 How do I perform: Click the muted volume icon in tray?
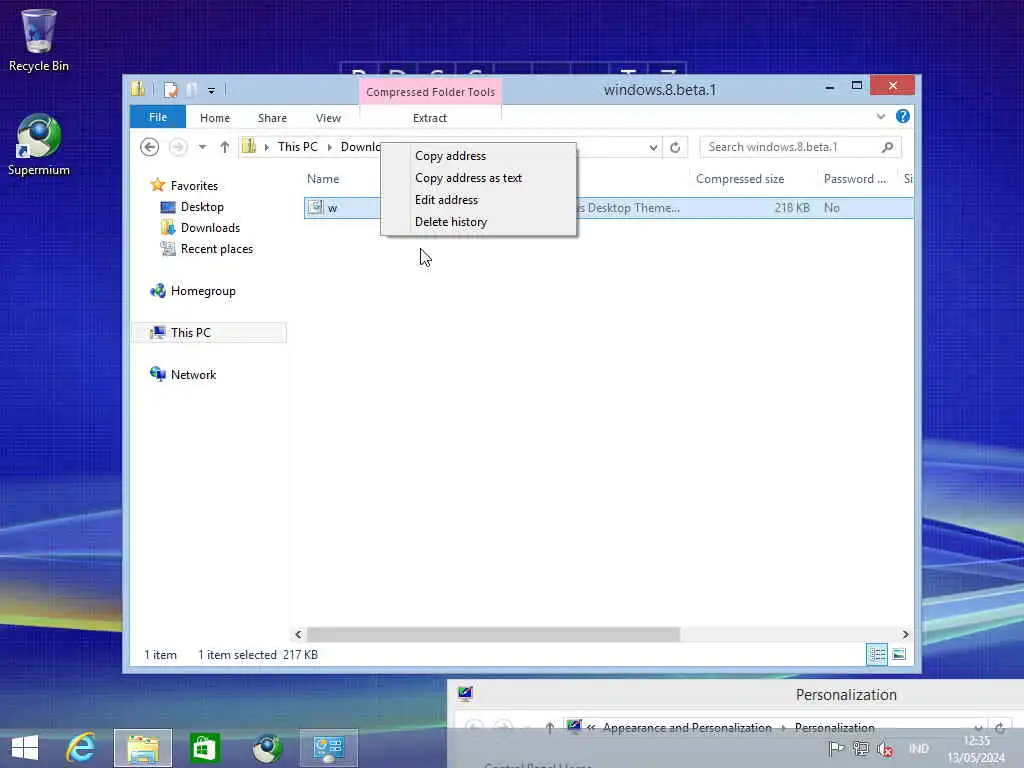tap(885, 749)
